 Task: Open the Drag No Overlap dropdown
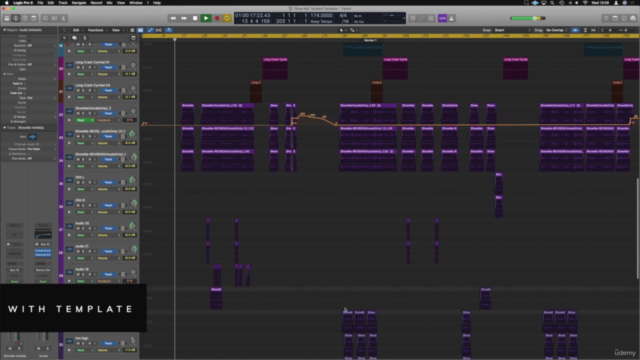tap(556, 30)
